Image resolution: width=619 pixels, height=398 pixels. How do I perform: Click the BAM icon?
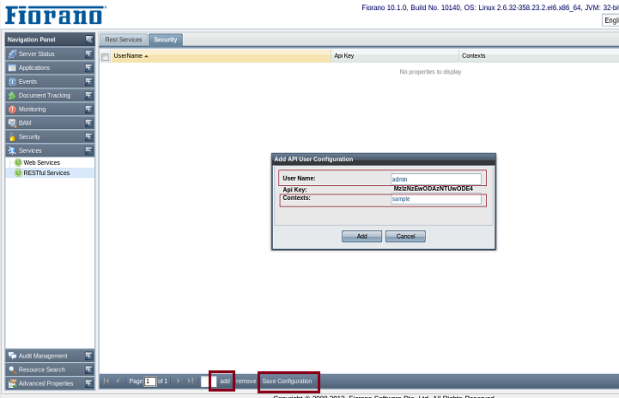tap(12, 123)
